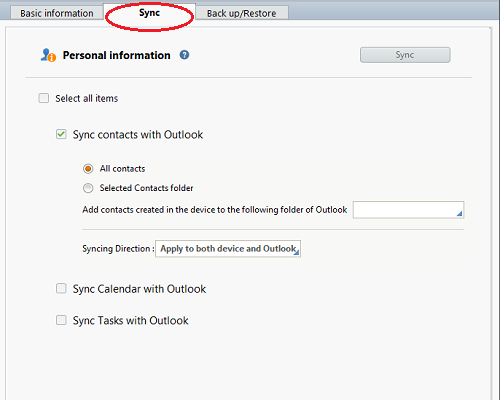The height and width of the screenshot is (400, 500).
Task: Expand the Syncing Direction dropdown
Action: (228, 249)
